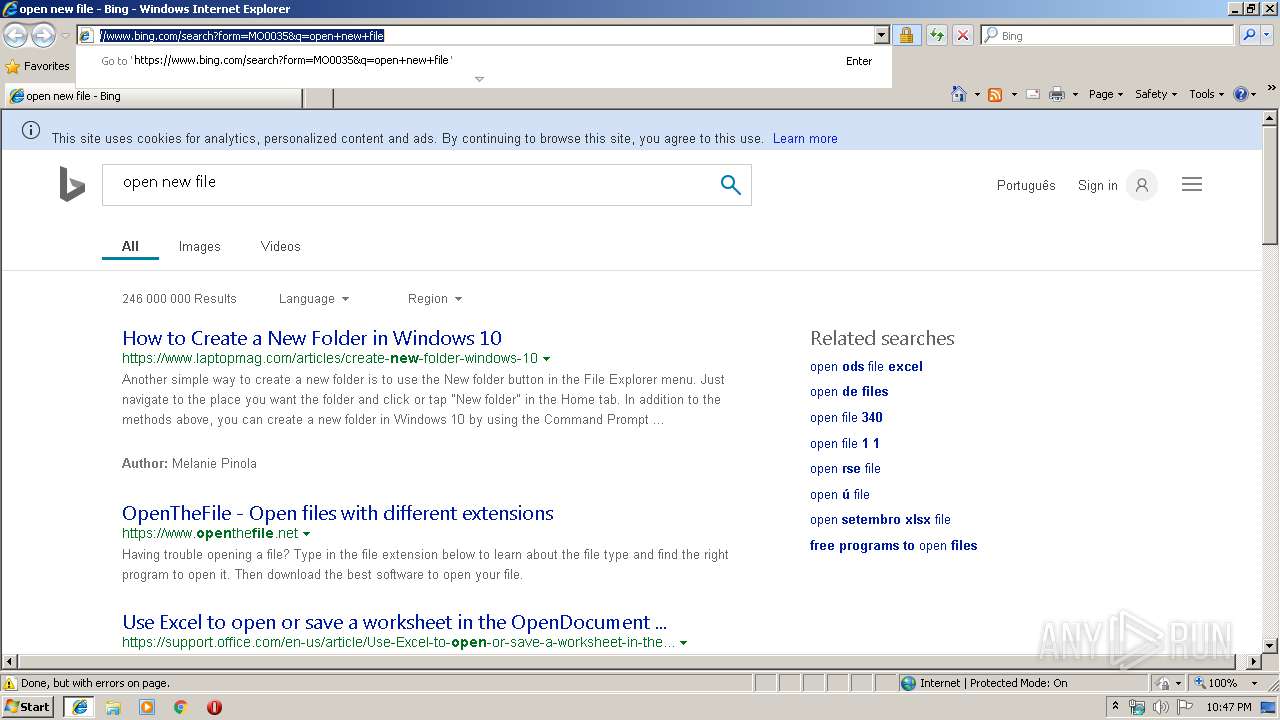Open the hamburger menu icon

[1192, 184]
